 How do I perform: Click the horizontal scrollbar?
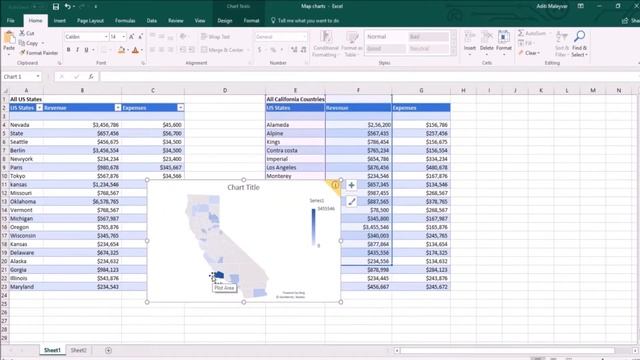(x=507, y=350)
